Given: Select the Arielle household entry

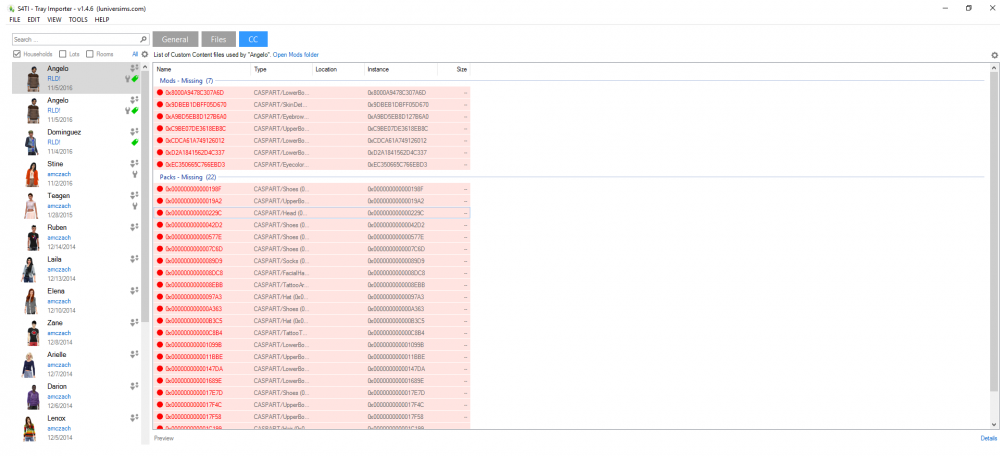Looking at the screenshot, I should (77, 364).
